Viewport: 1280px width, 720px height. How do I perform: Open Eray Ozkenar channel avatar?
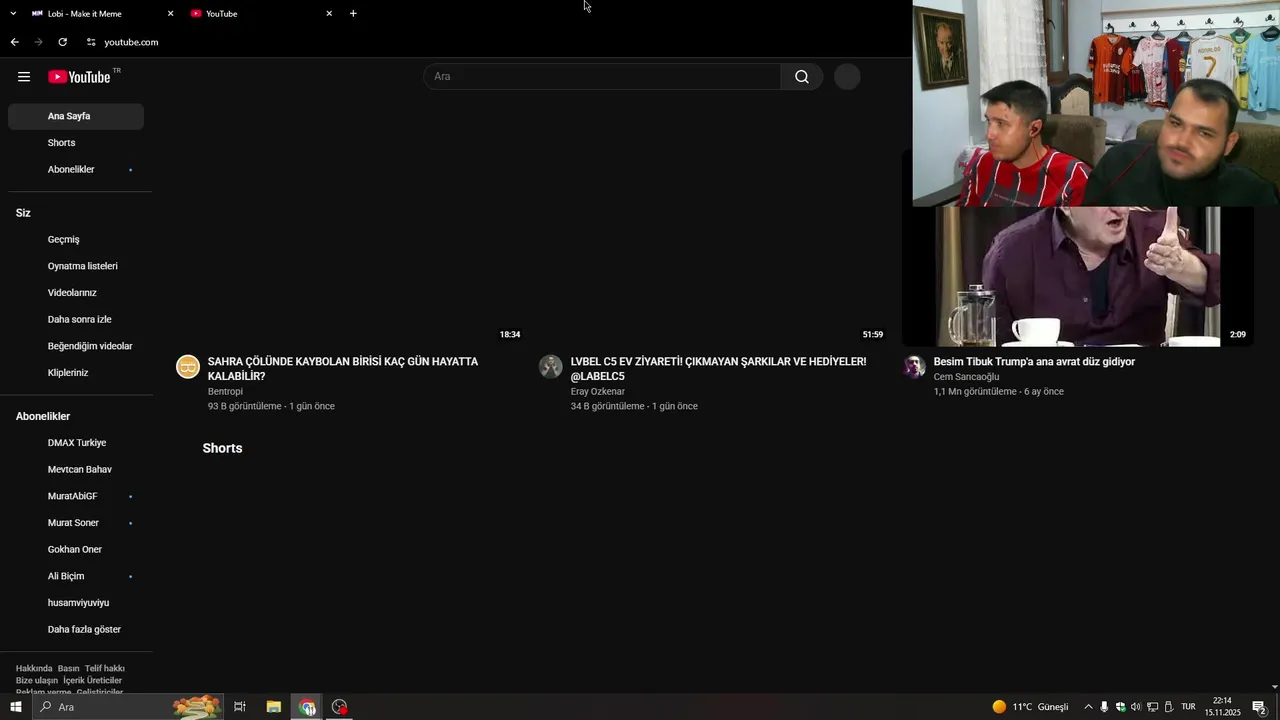click(551, 366)
